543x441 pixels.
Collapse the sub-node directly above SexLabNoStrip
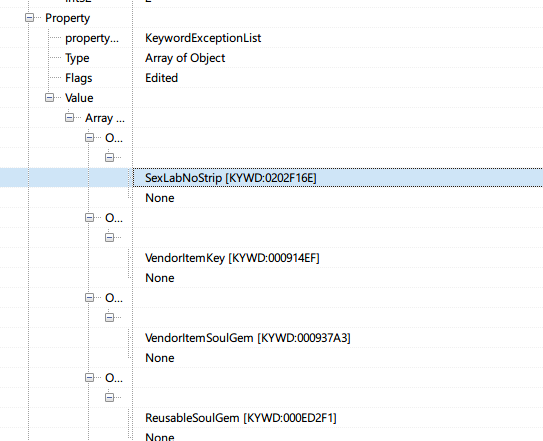coord(109,158)
